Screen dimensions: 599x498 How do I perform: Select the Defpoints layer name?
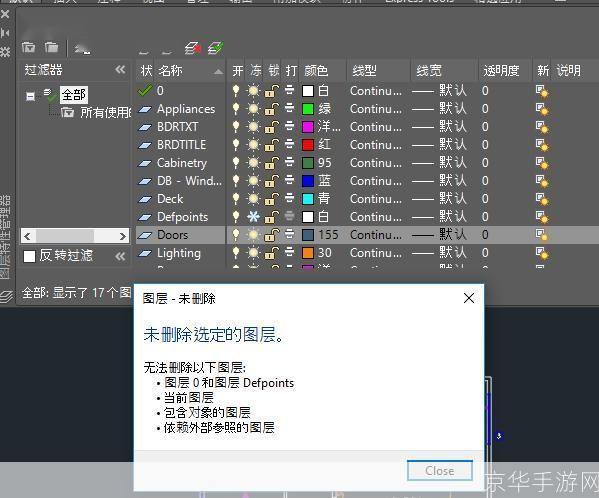tap(183, 217)
